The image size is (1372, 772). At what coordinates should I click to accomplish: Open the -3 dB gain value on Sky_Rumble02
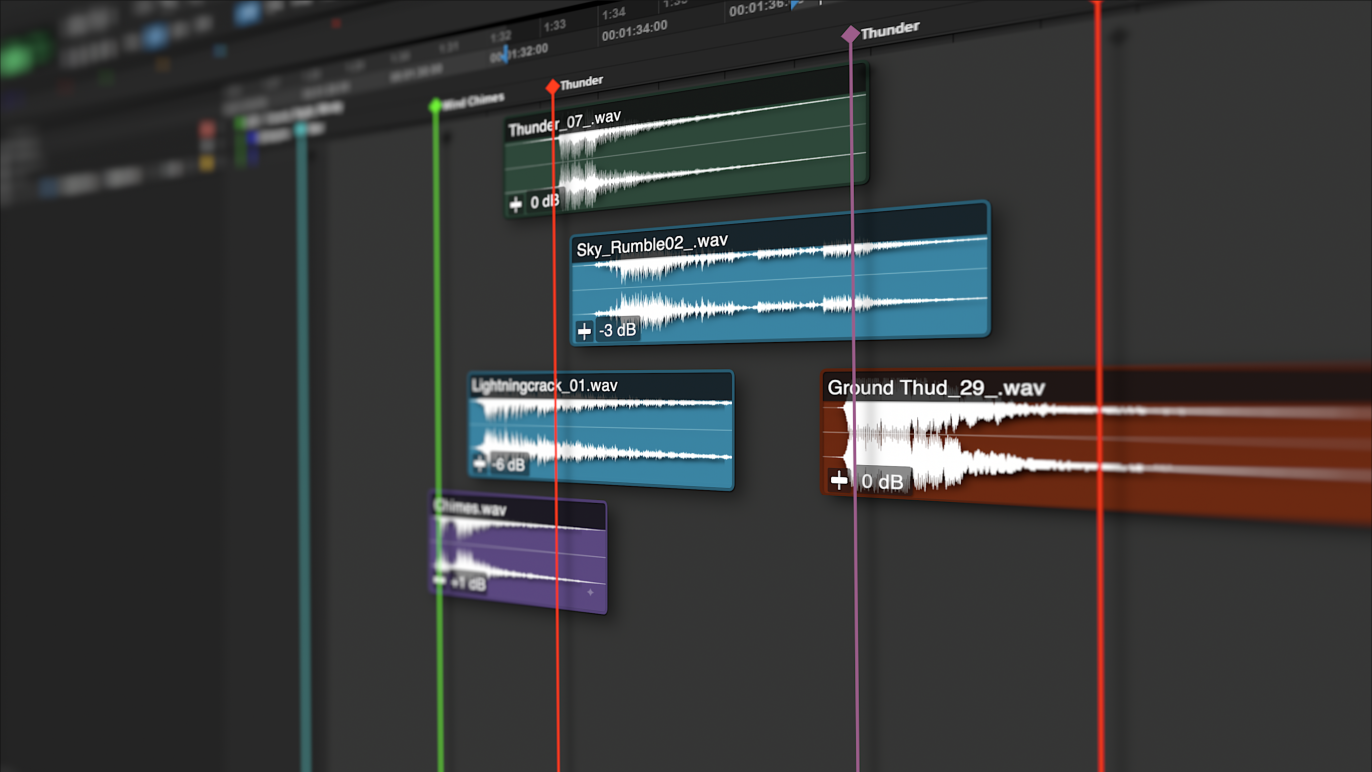618,329
